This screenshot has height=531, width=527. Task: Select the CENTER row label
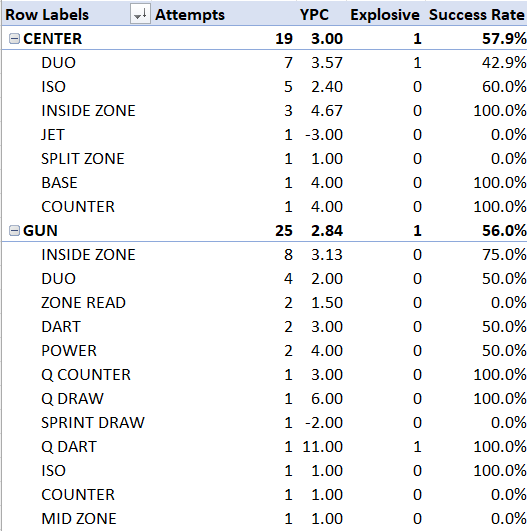tap(52, 39)
